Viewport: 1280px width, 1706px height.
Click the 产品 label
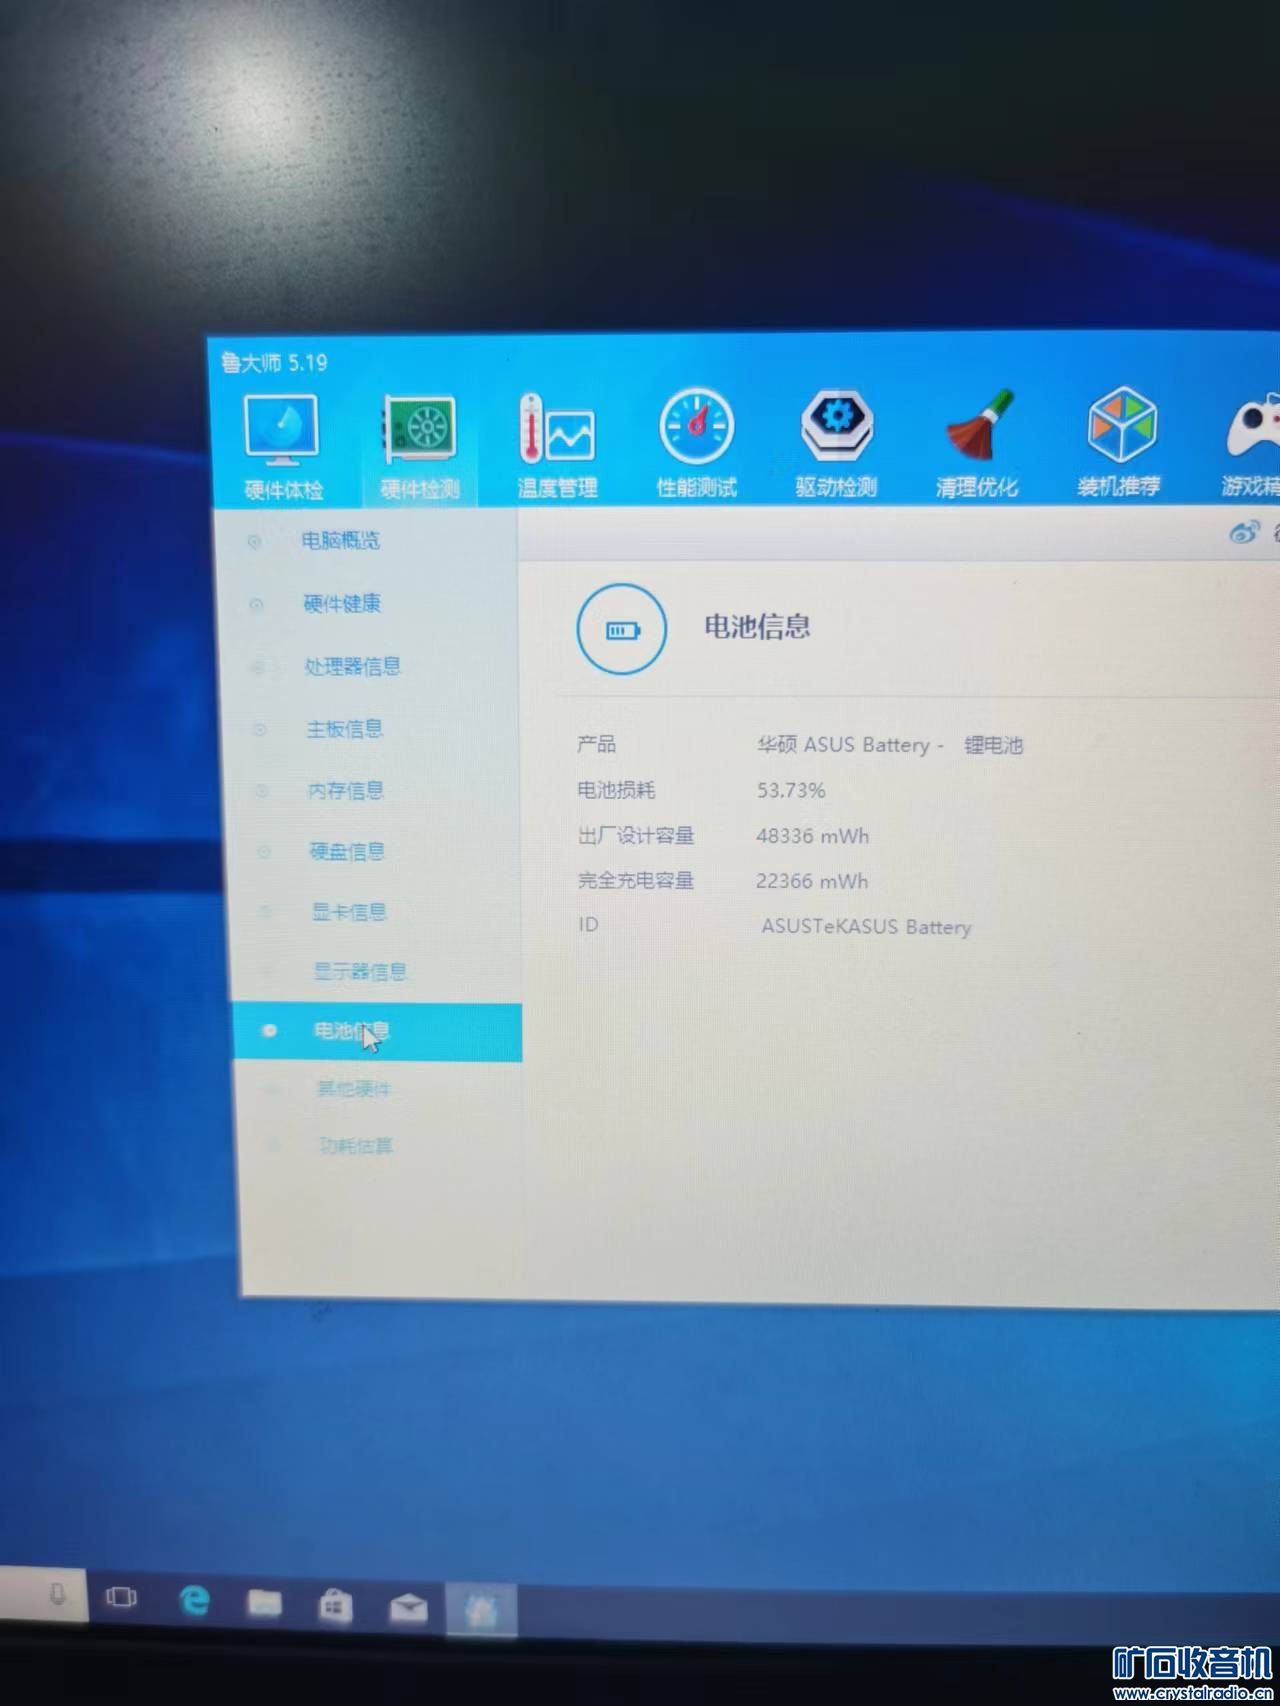(x=596, y=744)
